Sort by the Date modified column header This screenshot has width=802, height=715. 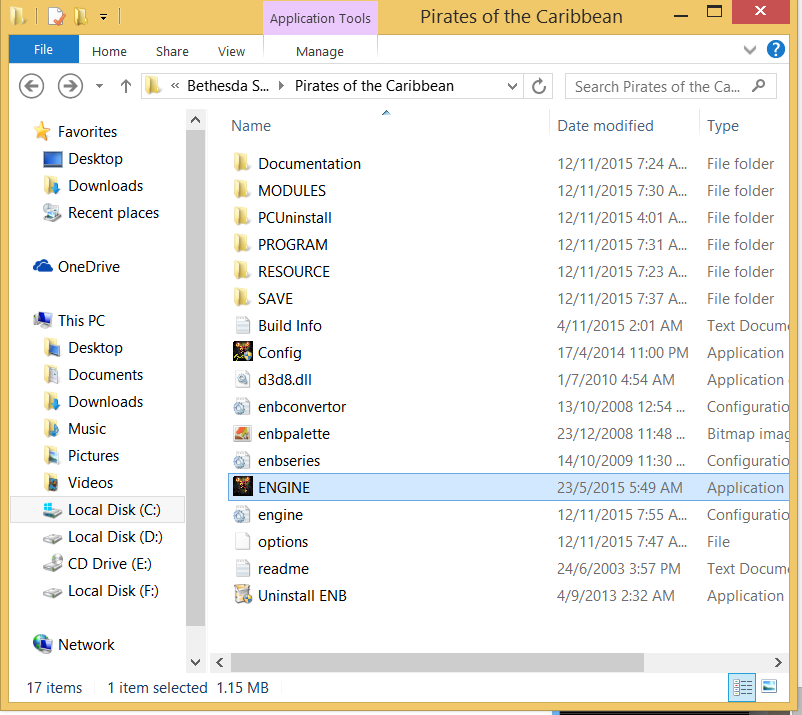click(605, 125)
